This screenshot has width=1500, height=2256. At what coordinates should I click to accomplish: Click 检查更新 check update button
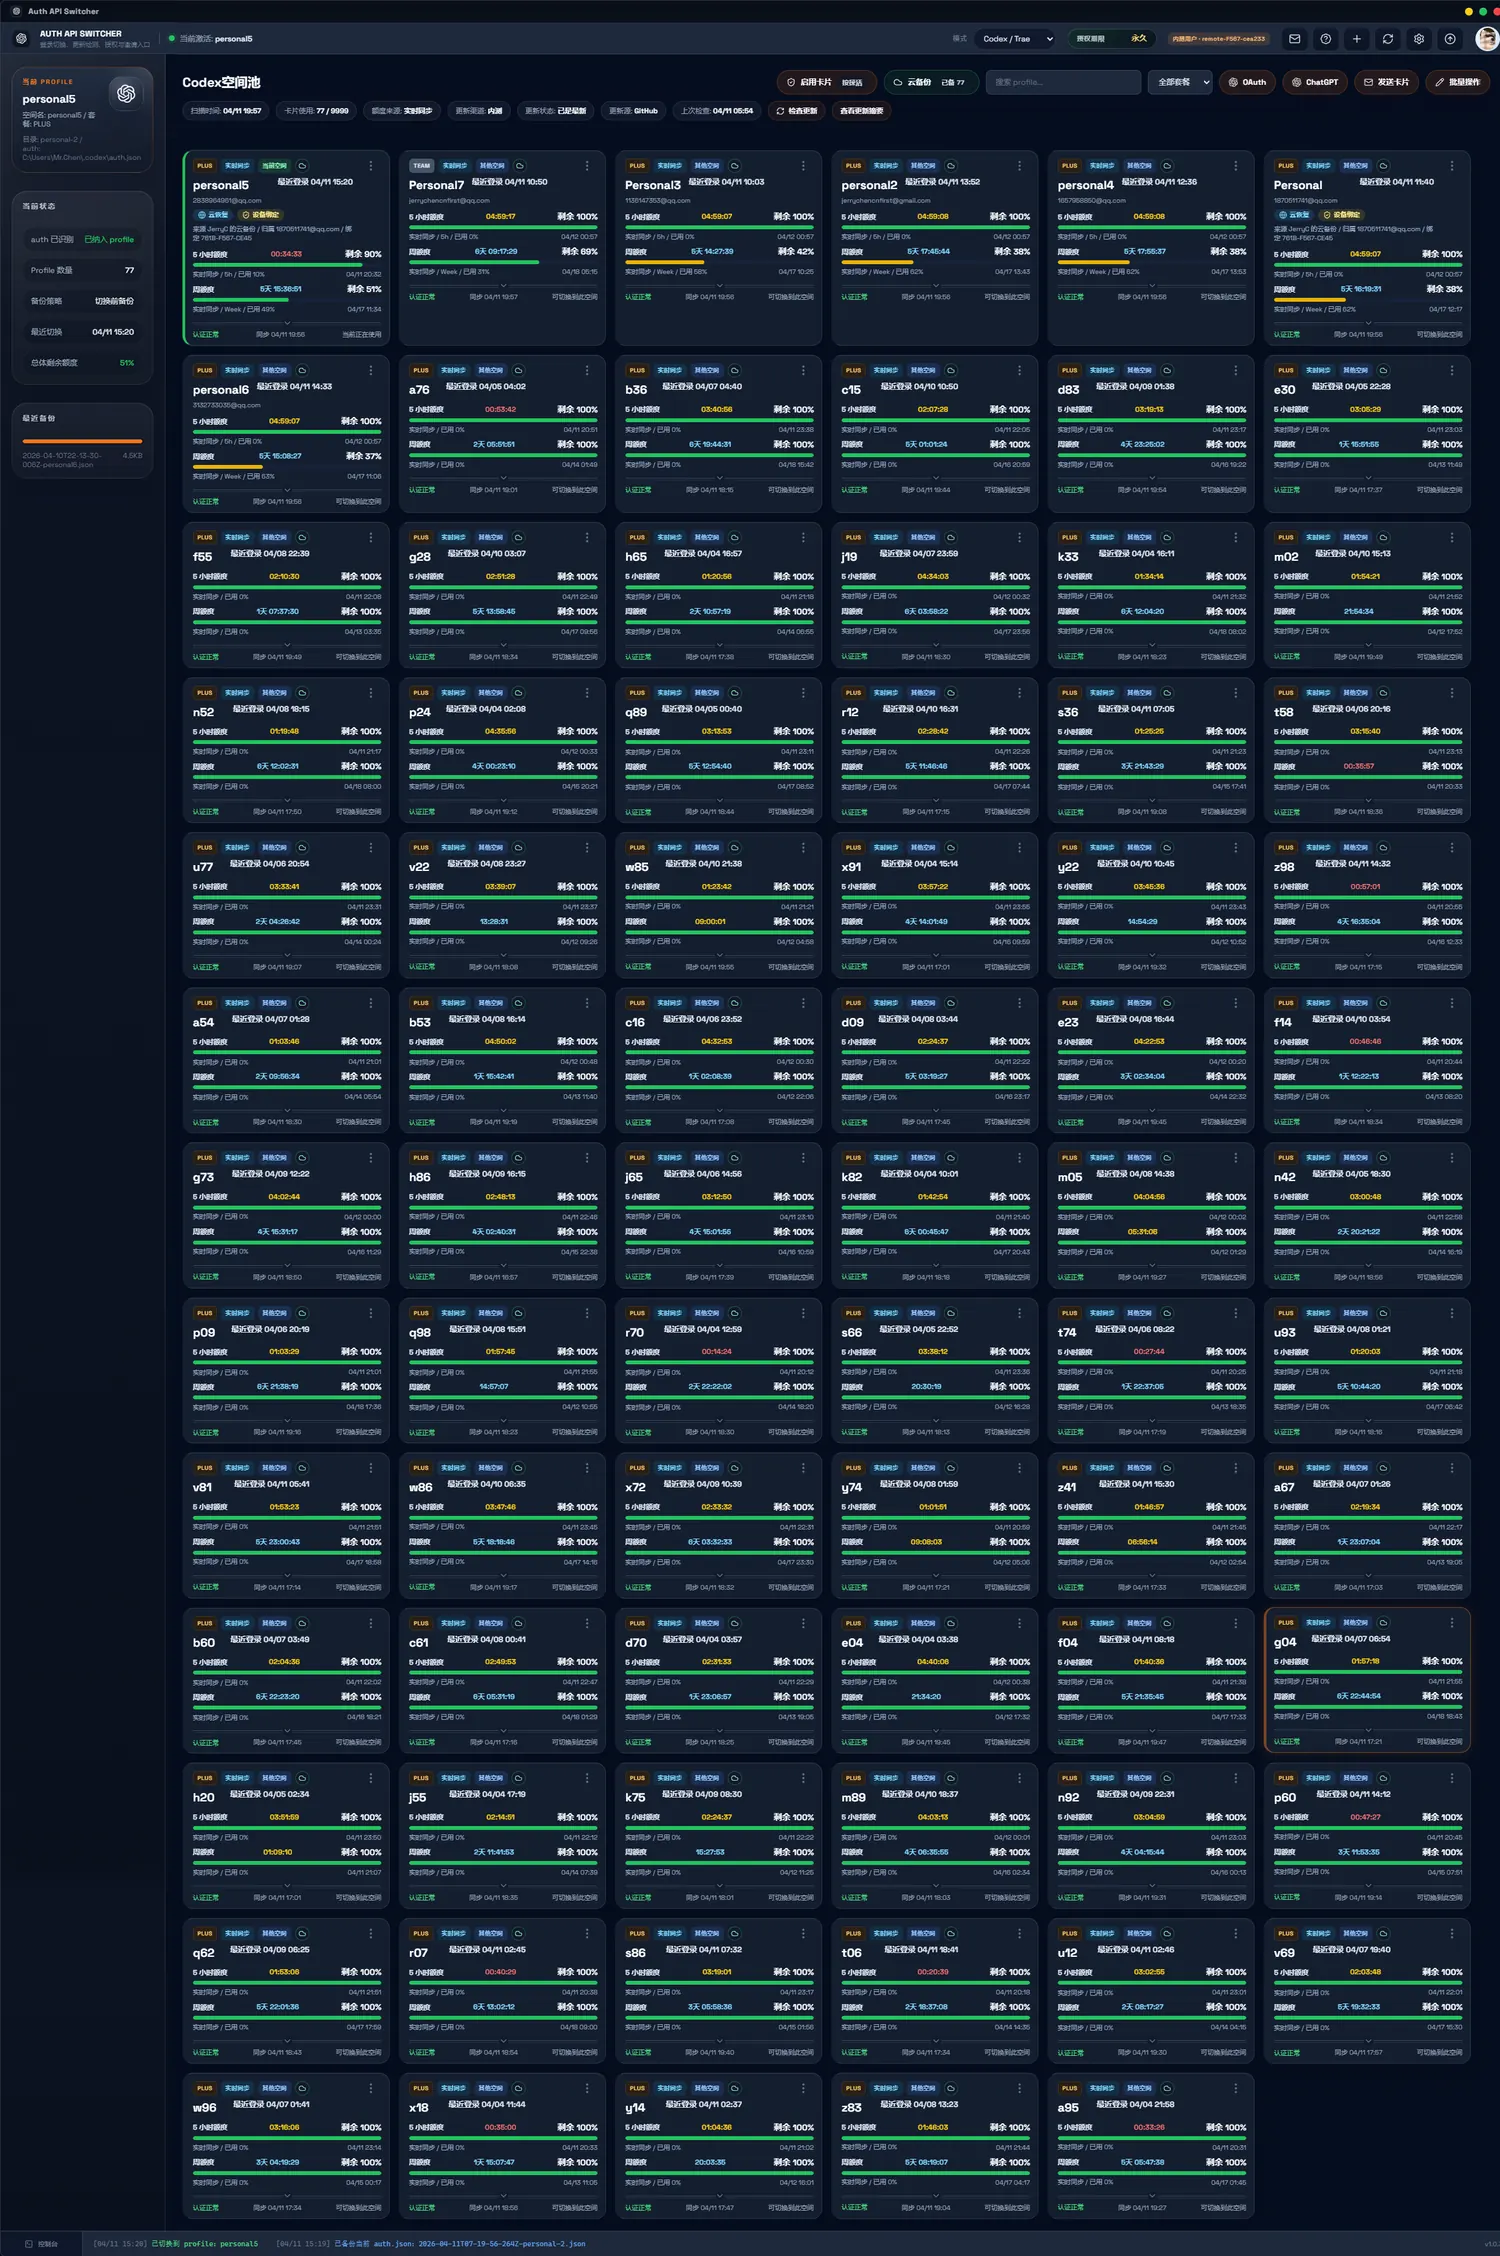tap(796, 111)
